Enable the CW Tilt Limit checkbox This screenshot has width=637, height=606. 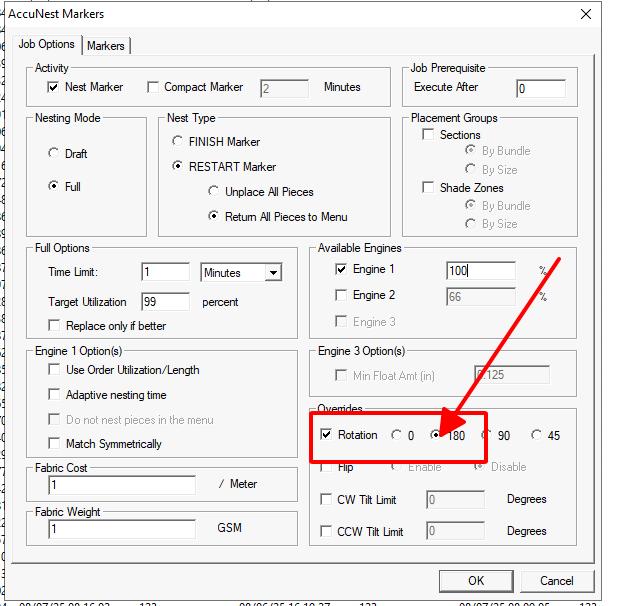tap(327, 500)
